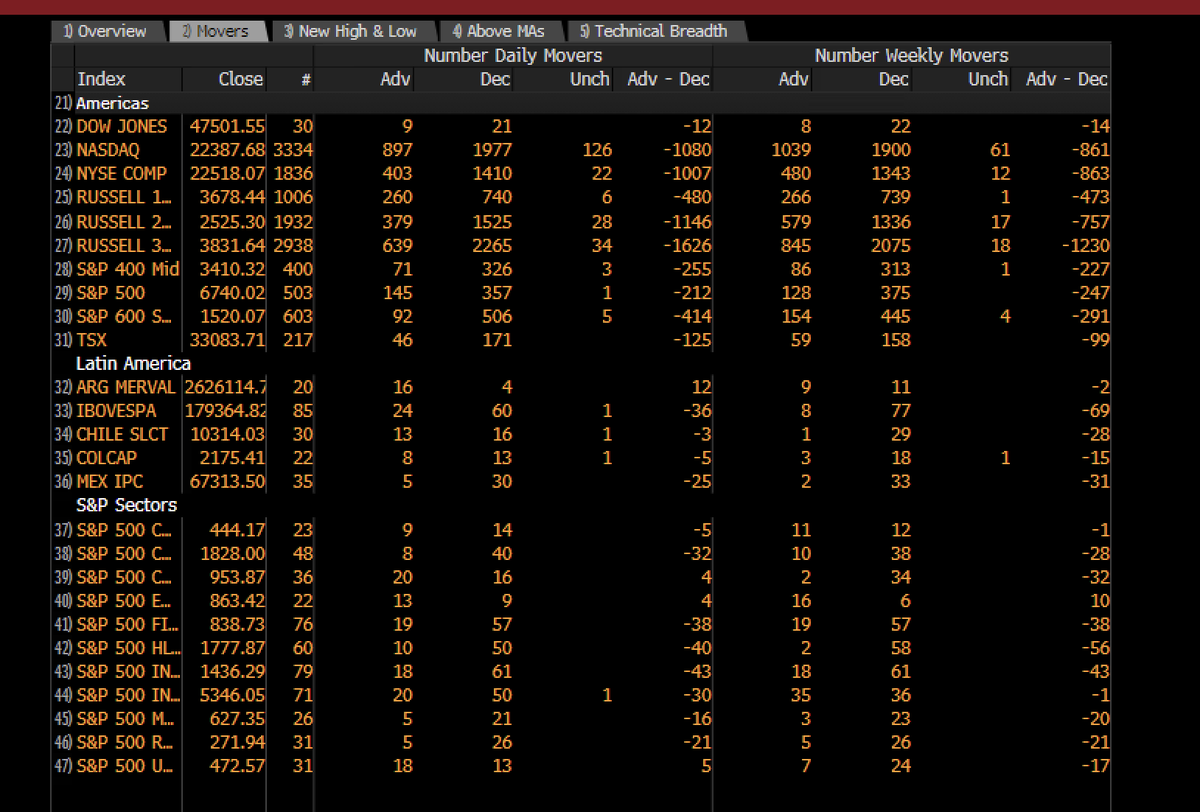Switch to the Technical Breadth tab
This screenshot has height=812, width=1200.
(655, 31)
